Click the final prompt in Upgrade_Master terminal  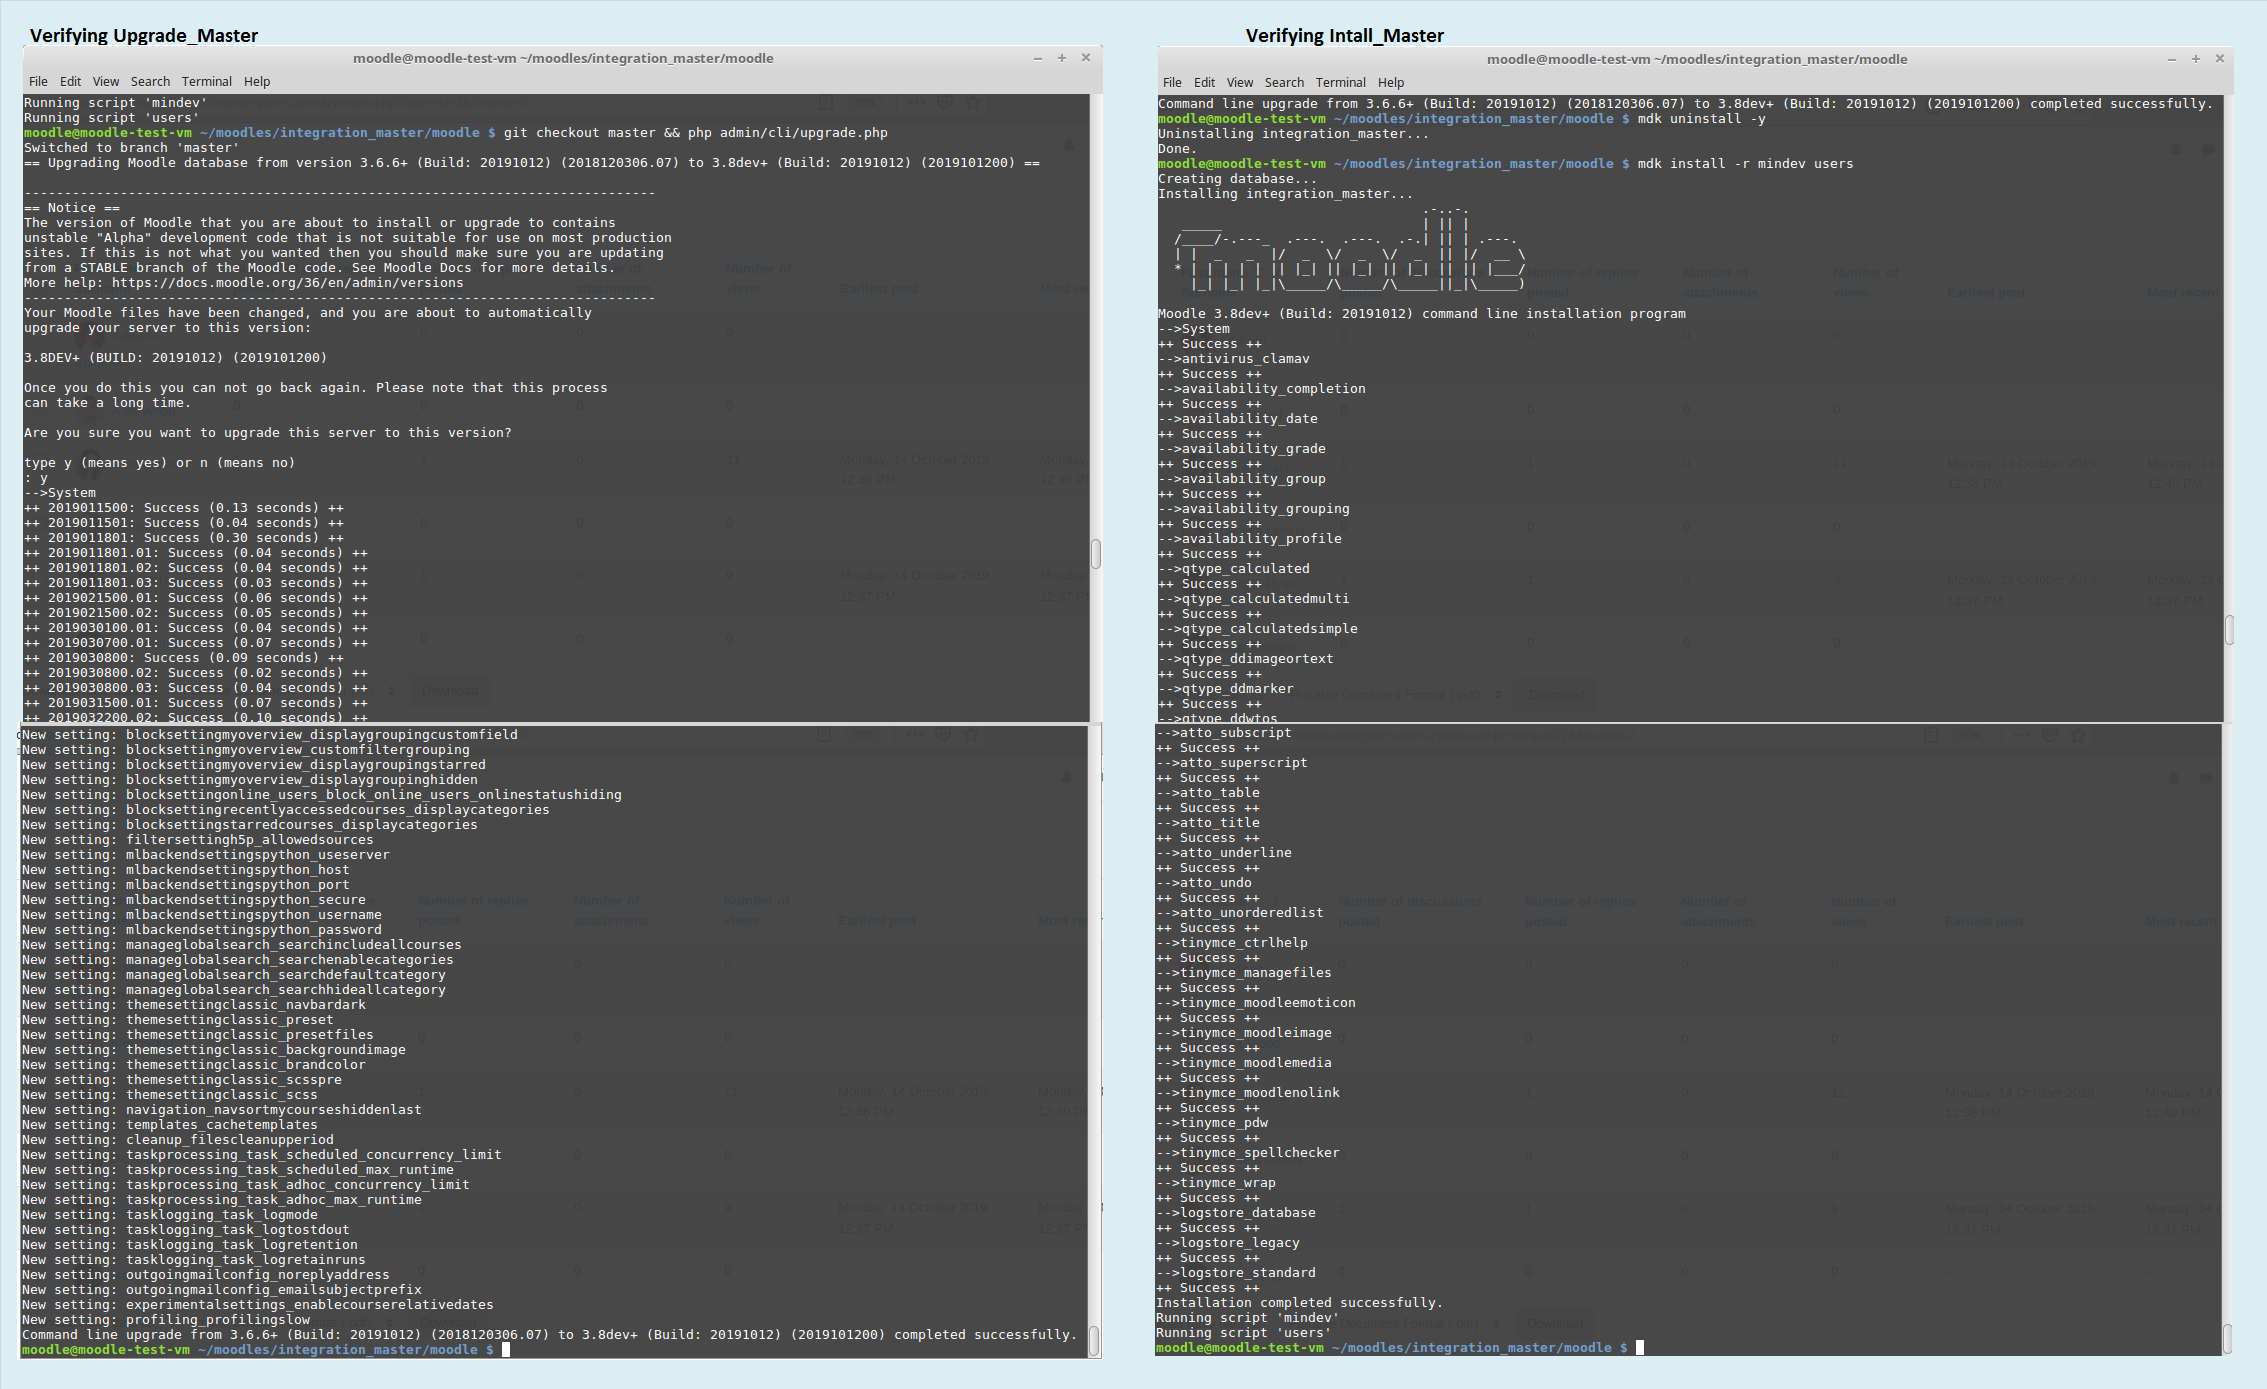[x=266, y=1350]
